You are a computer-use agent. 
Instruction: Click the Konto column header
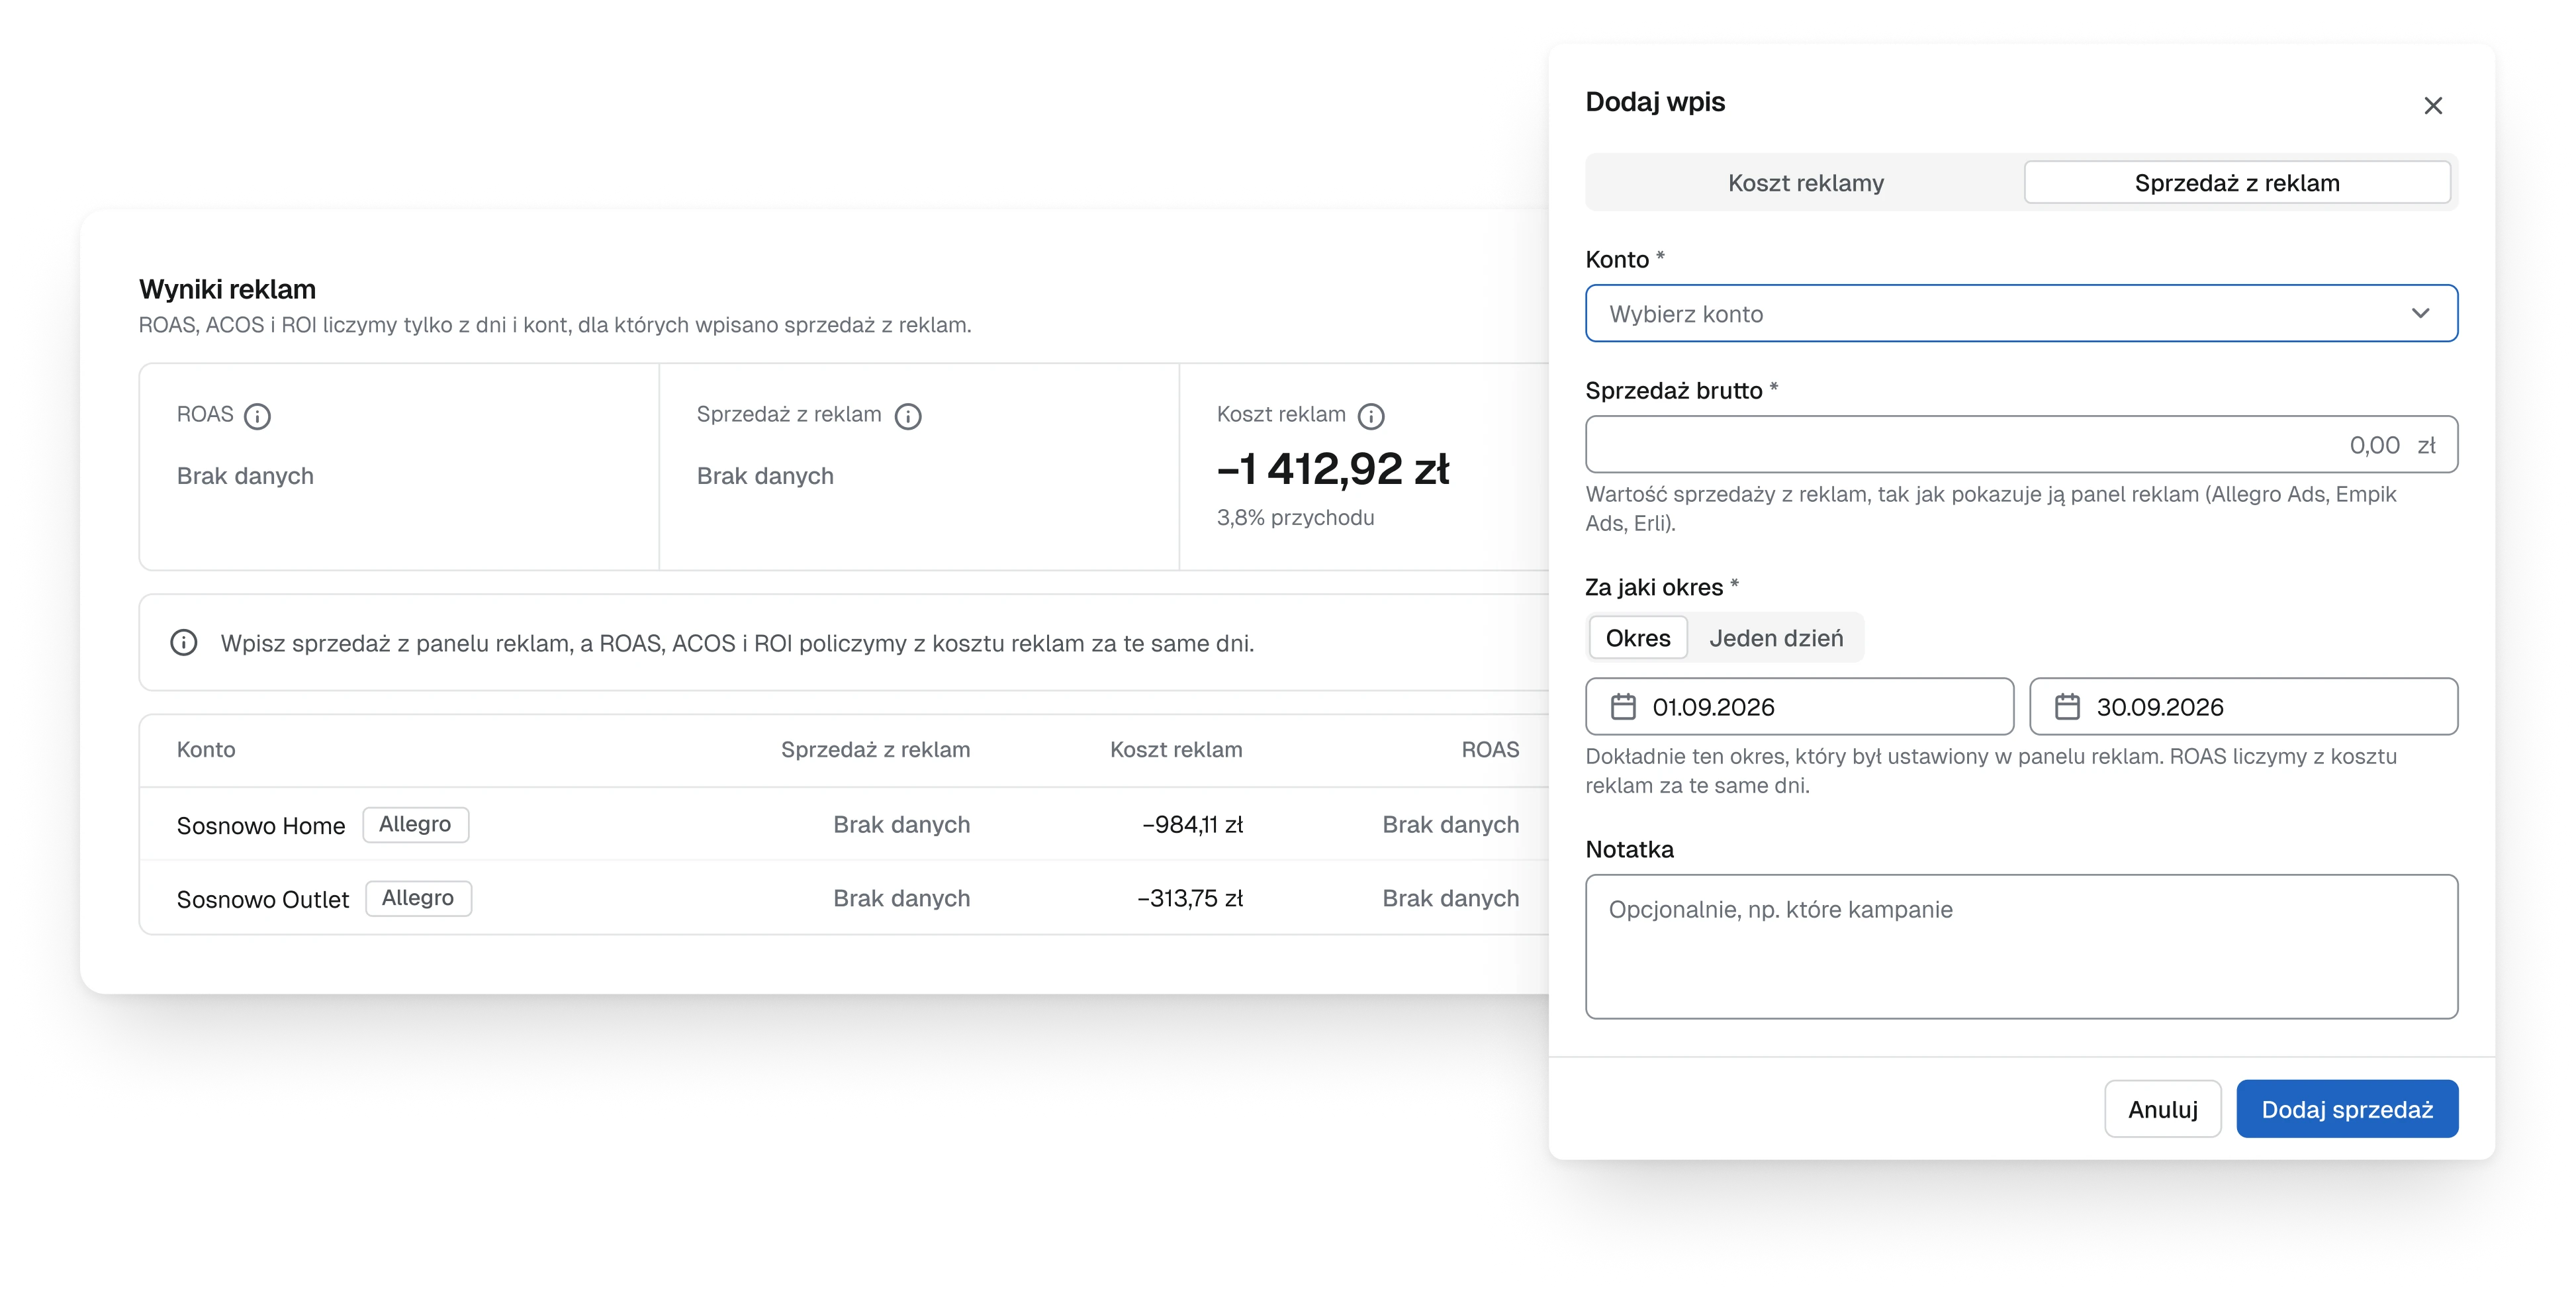point(206,750)
